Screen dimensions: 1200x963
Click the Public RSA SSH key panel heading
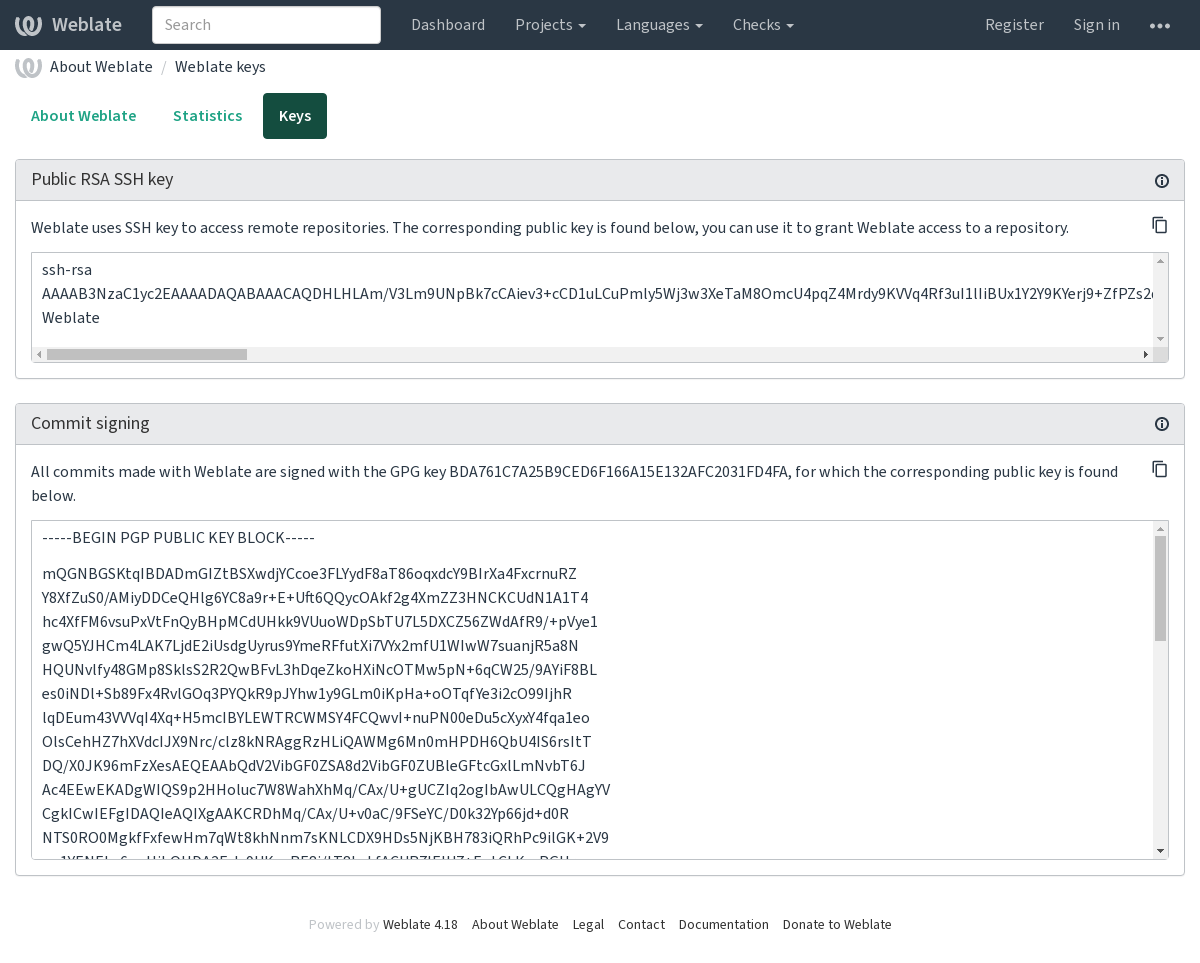tap(102, 180)
